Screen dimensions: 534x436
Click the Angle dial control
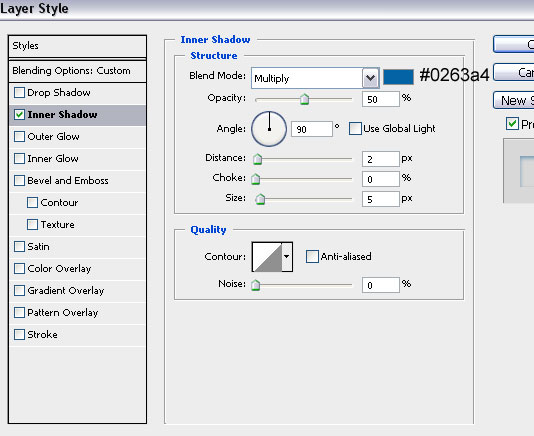click(269, 129)
